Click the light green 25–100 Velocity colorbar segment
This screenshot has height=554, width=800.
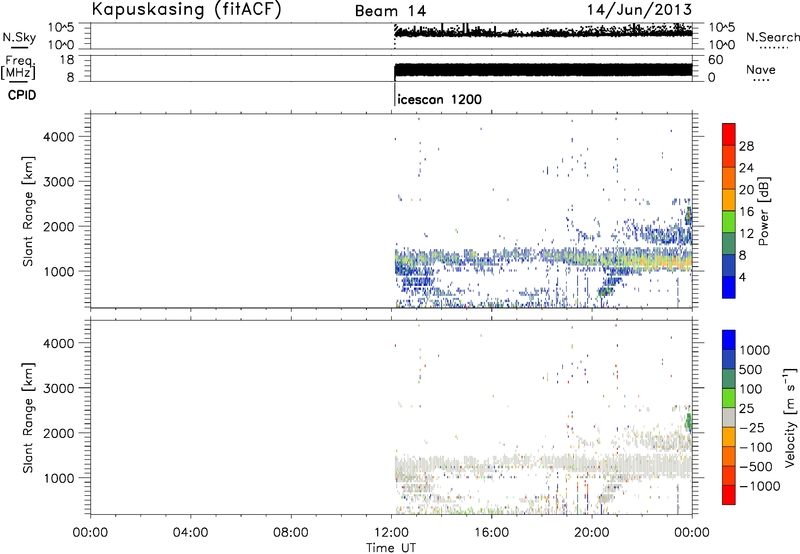(x=729, y=398)
